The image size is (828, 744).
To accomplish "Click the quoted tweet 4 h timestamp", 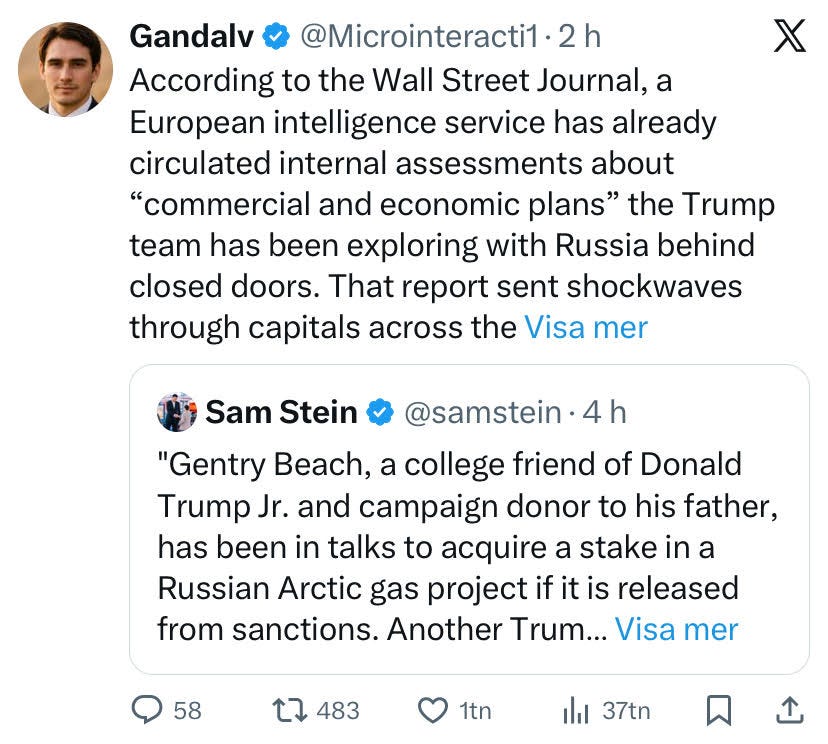I will (605, 412).
